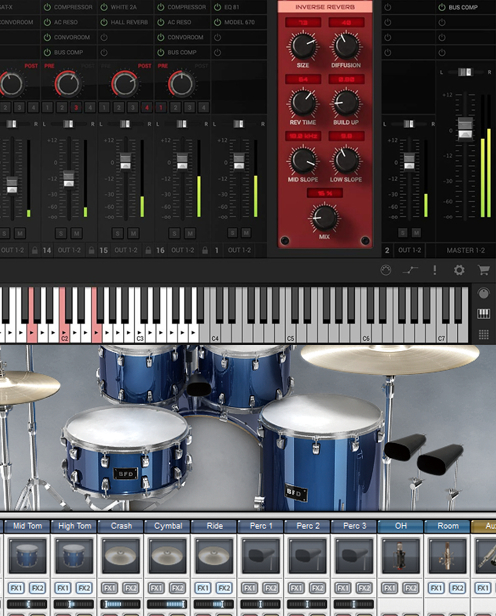
Task: Open the WHITE 2A effect slot name
Action: 124,7
